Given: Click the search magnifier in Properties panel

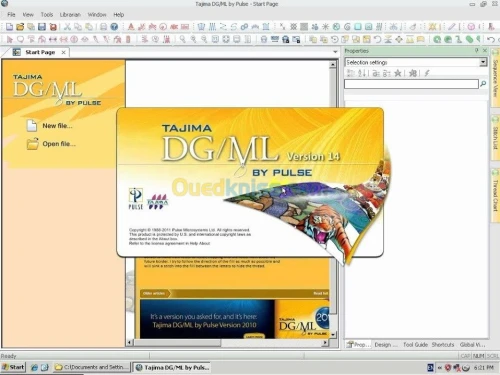Looking at the screenshot, I should [483, 84].
